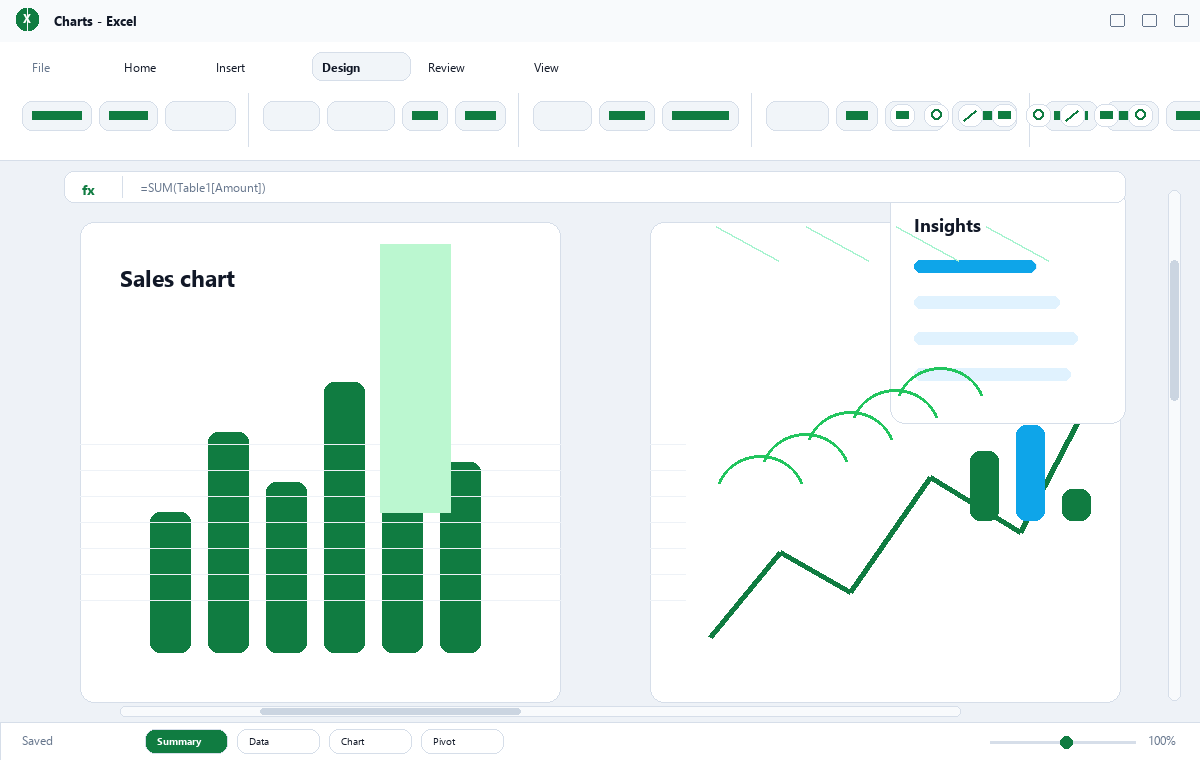The width and height of the screenshot is (1200, 760).
Task: Click the zoom slider handle
Action: click(x=1066, y=742)
